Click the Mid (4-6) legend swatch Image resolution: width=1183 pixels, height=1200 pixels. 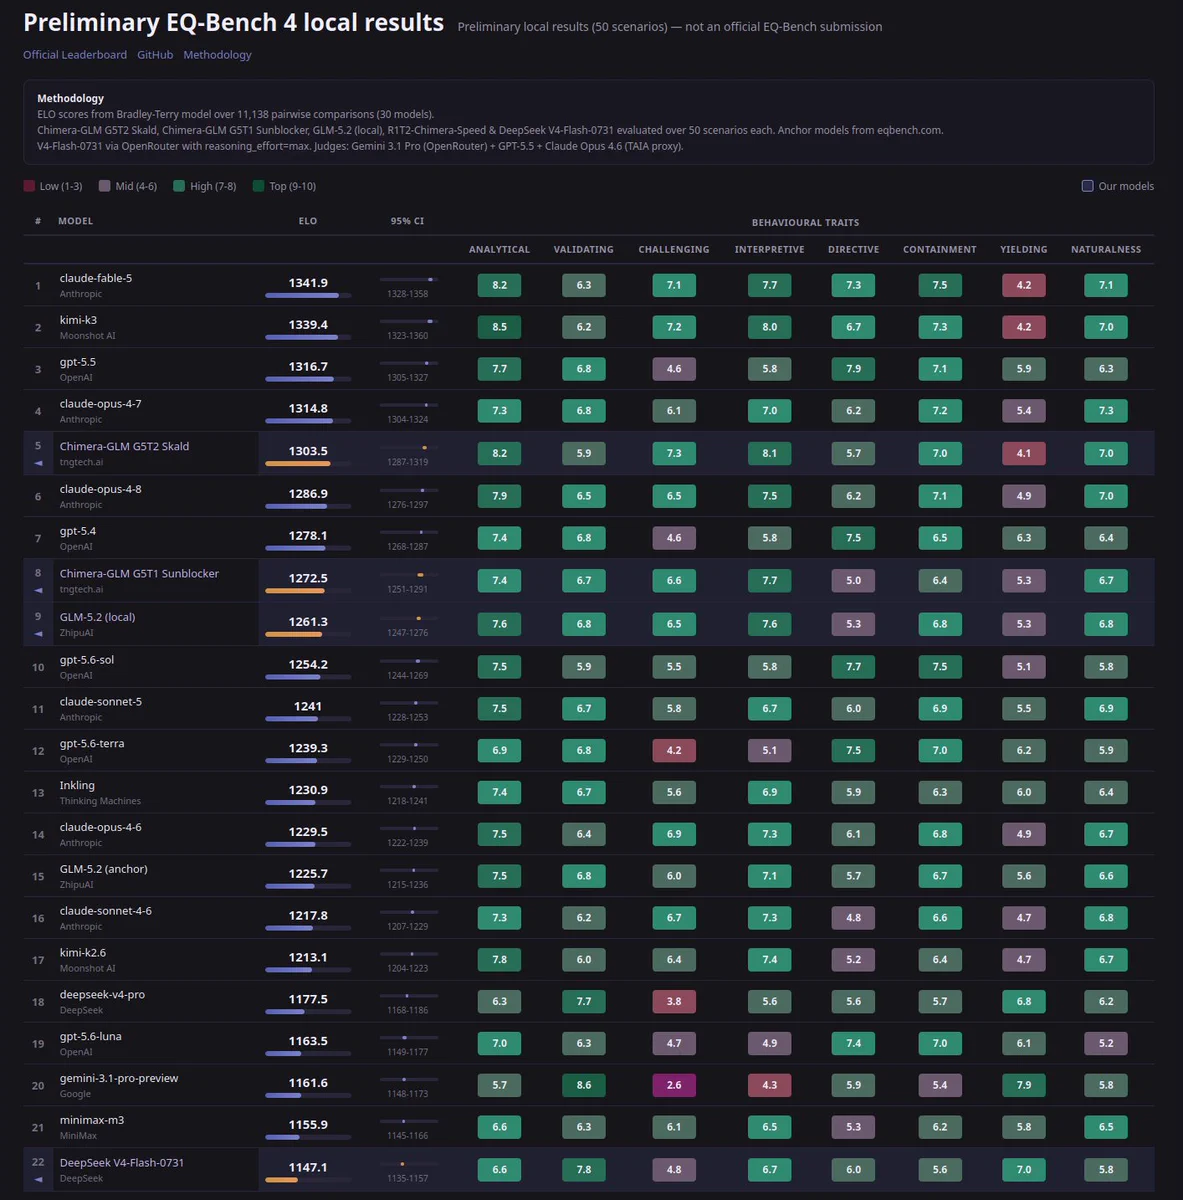[105, 186]
